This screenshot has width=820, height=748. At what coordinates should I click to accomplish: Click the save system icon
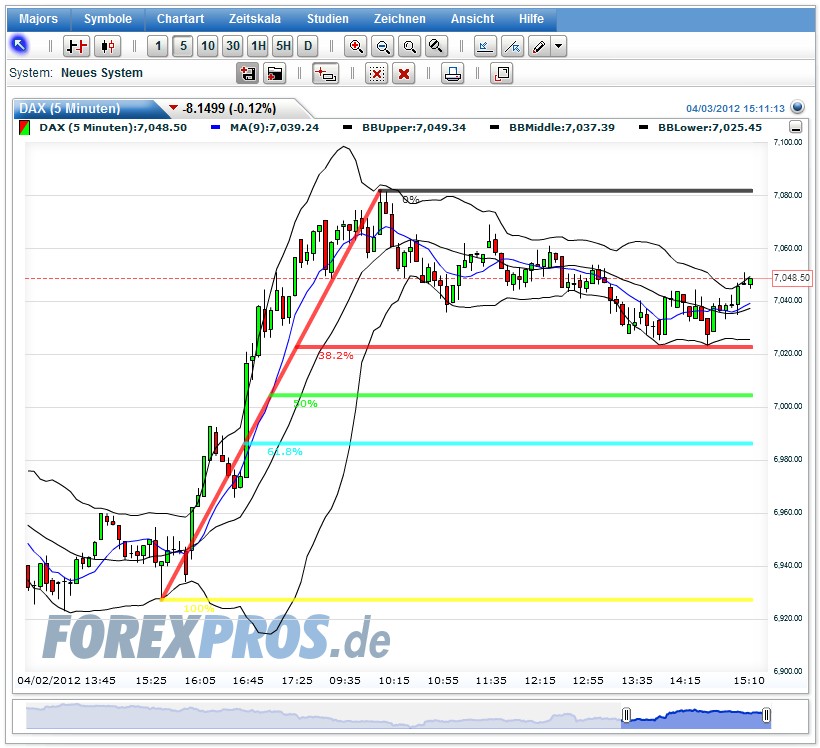click(x=247, y=73)
